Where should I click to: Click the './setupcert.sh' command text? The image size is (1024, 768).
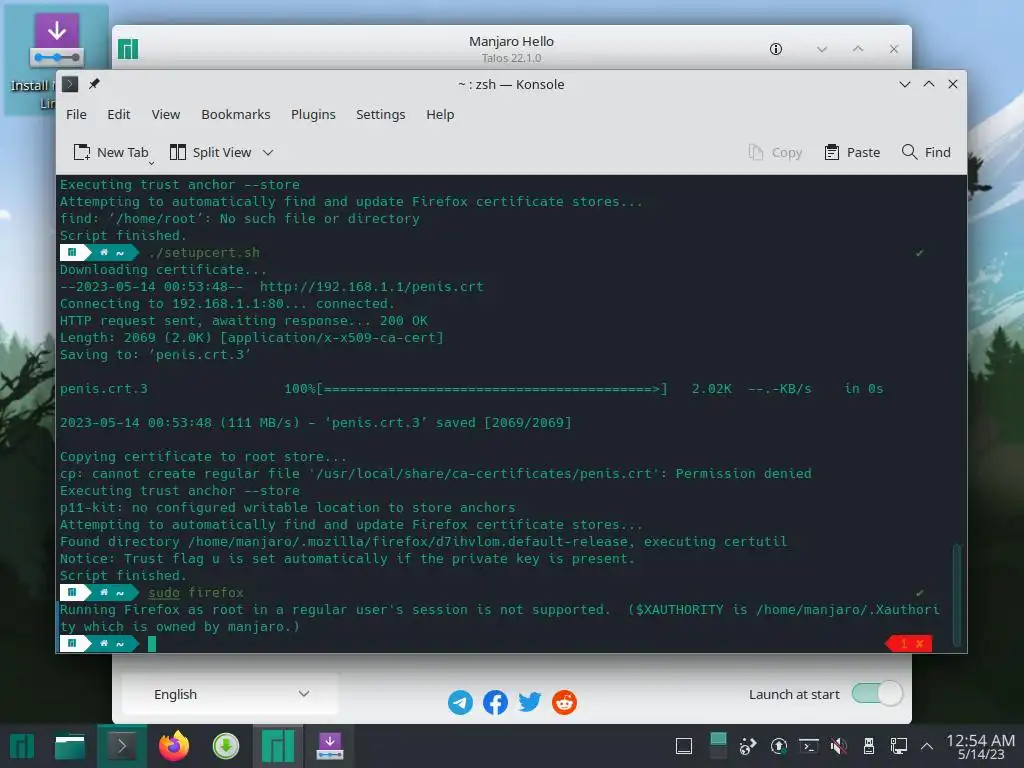coord(204,253)
